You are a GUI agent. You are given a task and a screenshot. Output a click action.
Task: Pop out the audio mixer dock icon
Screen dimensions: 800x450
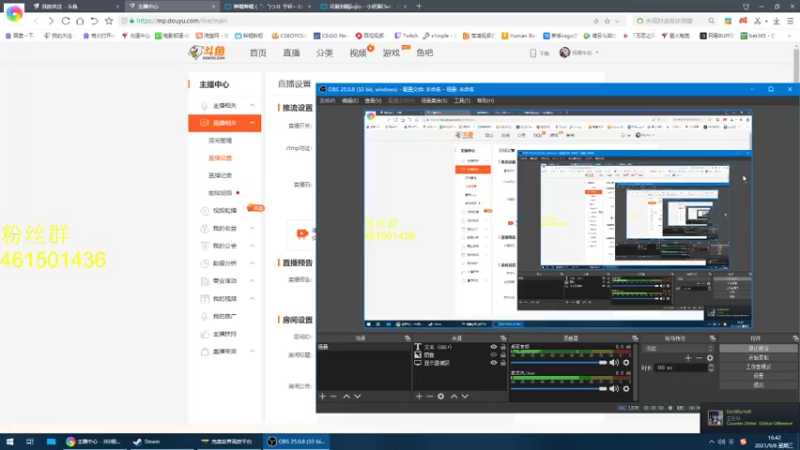[x=635, y=338]
